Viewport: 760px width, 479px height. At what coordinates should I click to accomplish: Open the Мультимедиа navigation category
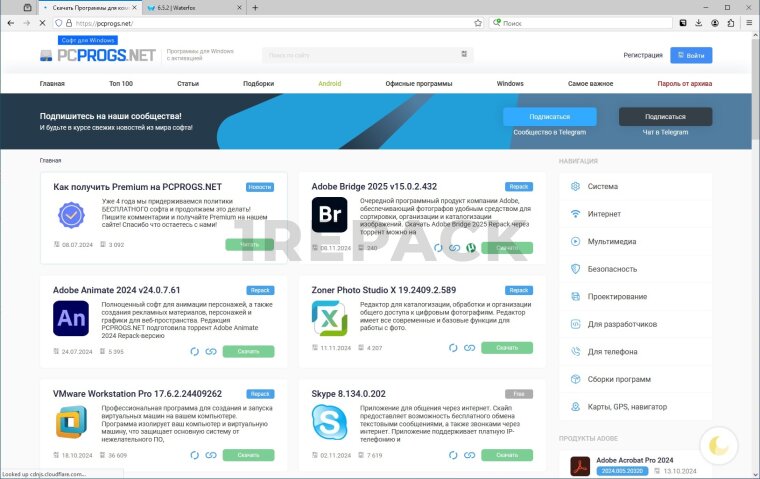pyautogui.click(x=611, y=241)
